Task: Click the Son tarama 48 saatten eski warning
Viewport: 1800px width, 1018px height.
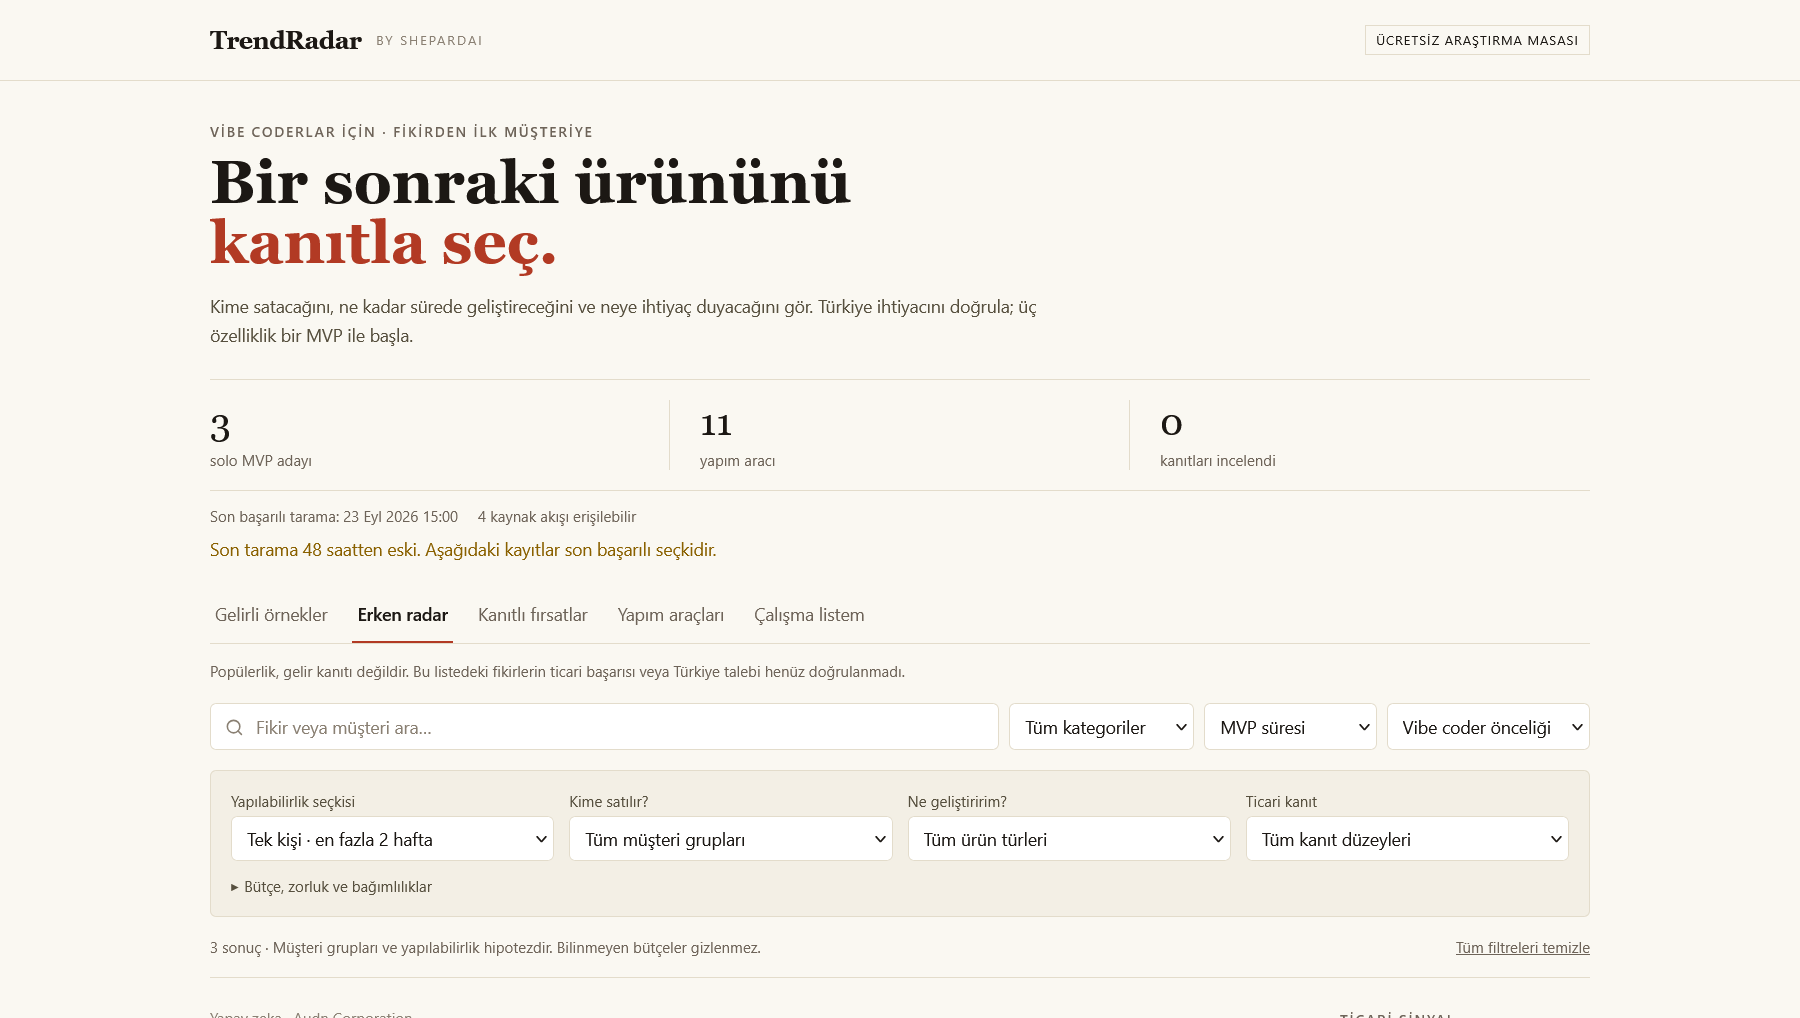Action: pyautogui.click(x=463, y=550)
